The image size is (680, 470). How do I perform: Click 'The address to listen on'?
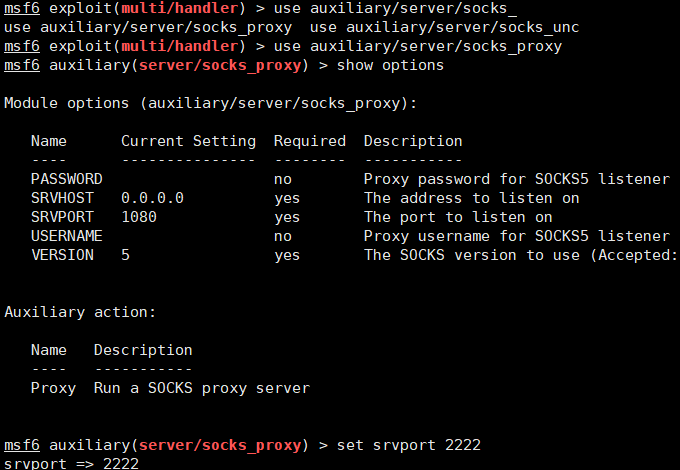tap(472, 198)
